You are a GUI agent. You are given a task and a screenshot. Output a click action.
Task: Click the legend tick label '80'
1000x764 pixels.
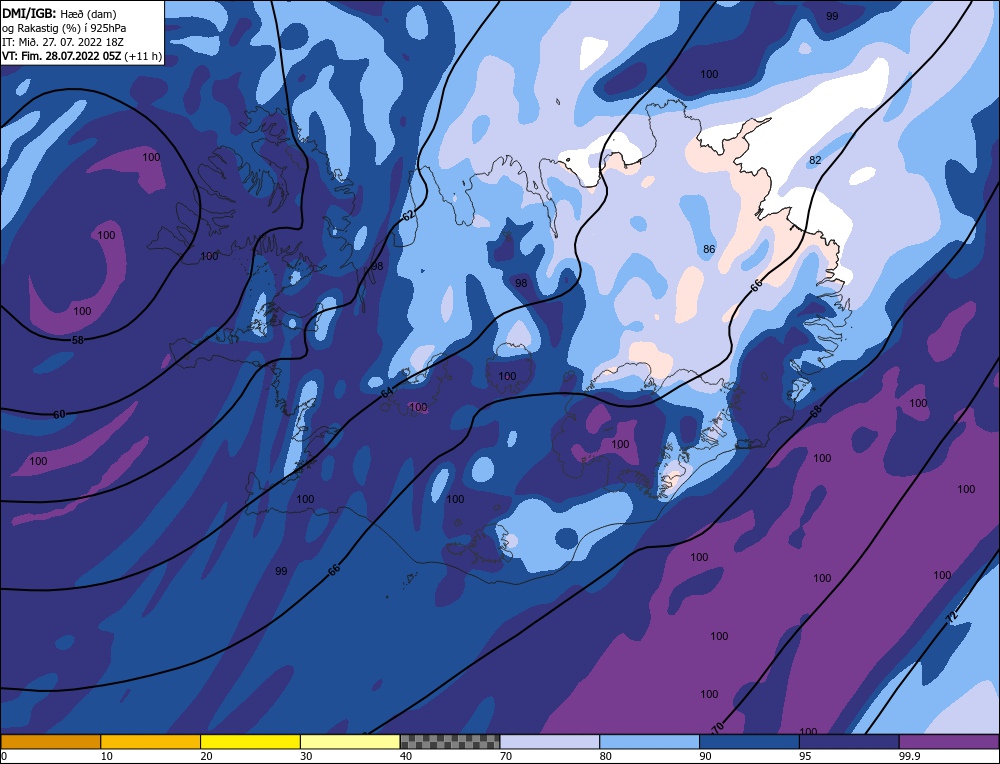point(606,756)
